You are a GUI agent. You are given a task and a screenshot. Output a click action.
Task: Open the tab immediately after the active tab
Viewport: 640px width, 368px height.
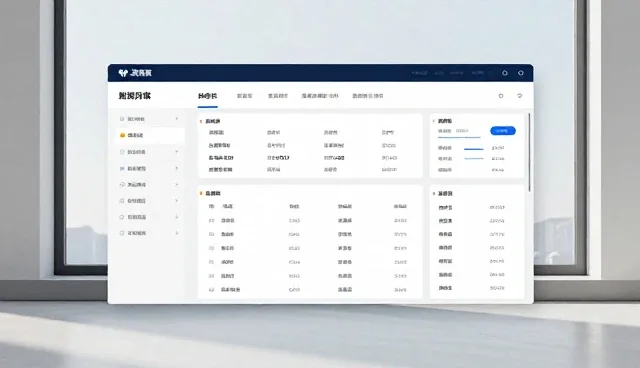244,96
